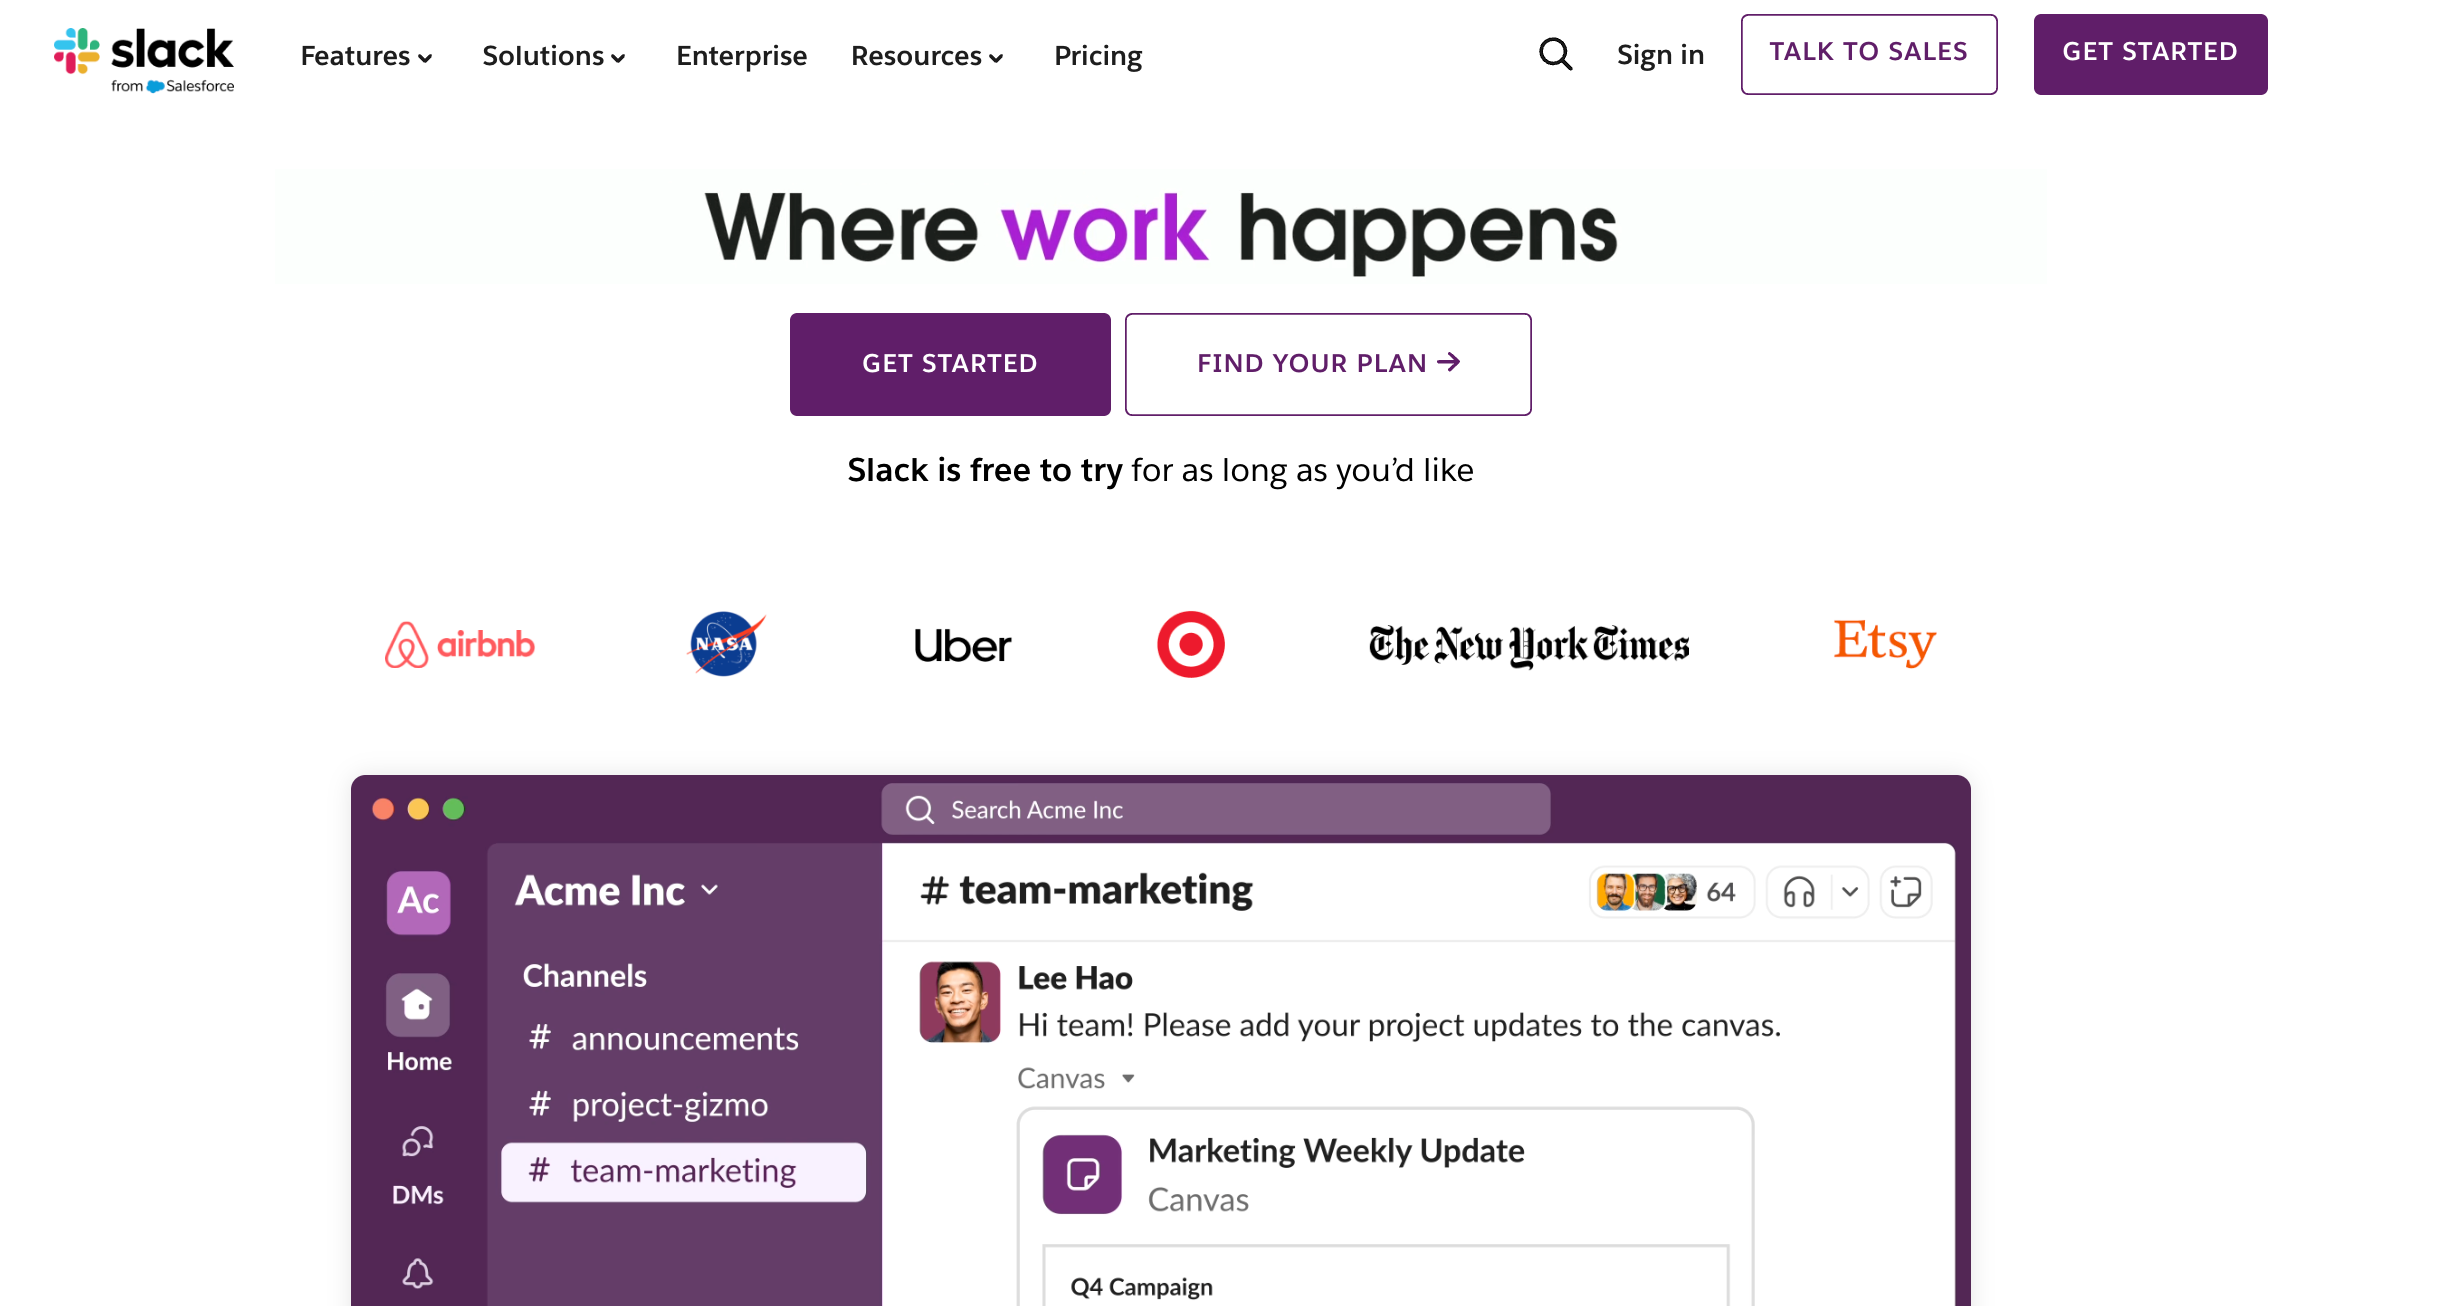Open the Pricing page
The width and height of the screenshot is (2460, 1306).
1098,56
